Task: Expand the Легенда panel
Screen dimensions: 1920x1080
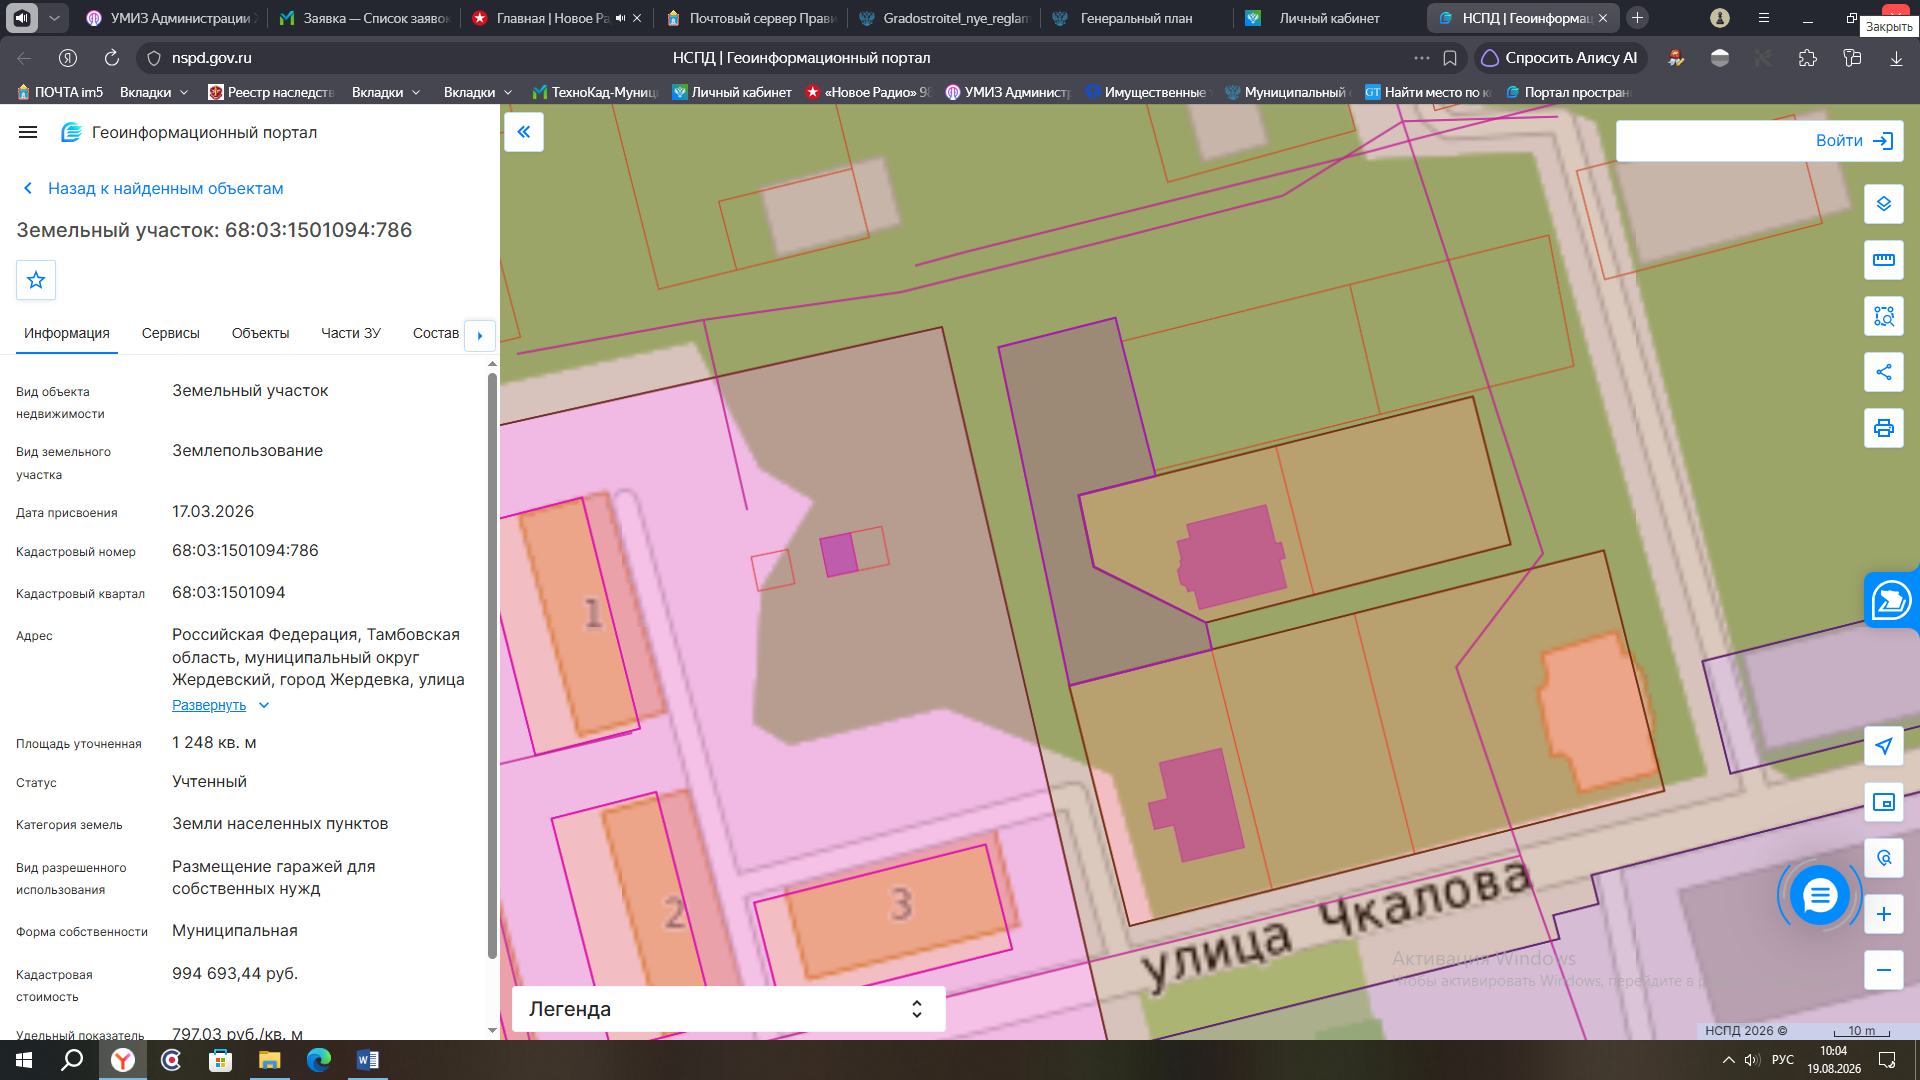Action: click(x=728, y=1009)
